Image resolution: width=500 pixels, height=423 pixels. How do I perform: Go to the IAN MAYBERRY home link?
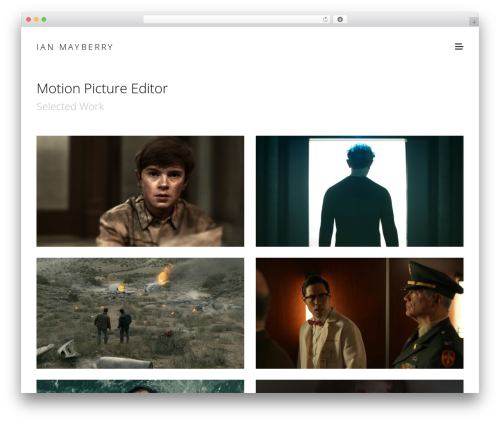(75, 47)
